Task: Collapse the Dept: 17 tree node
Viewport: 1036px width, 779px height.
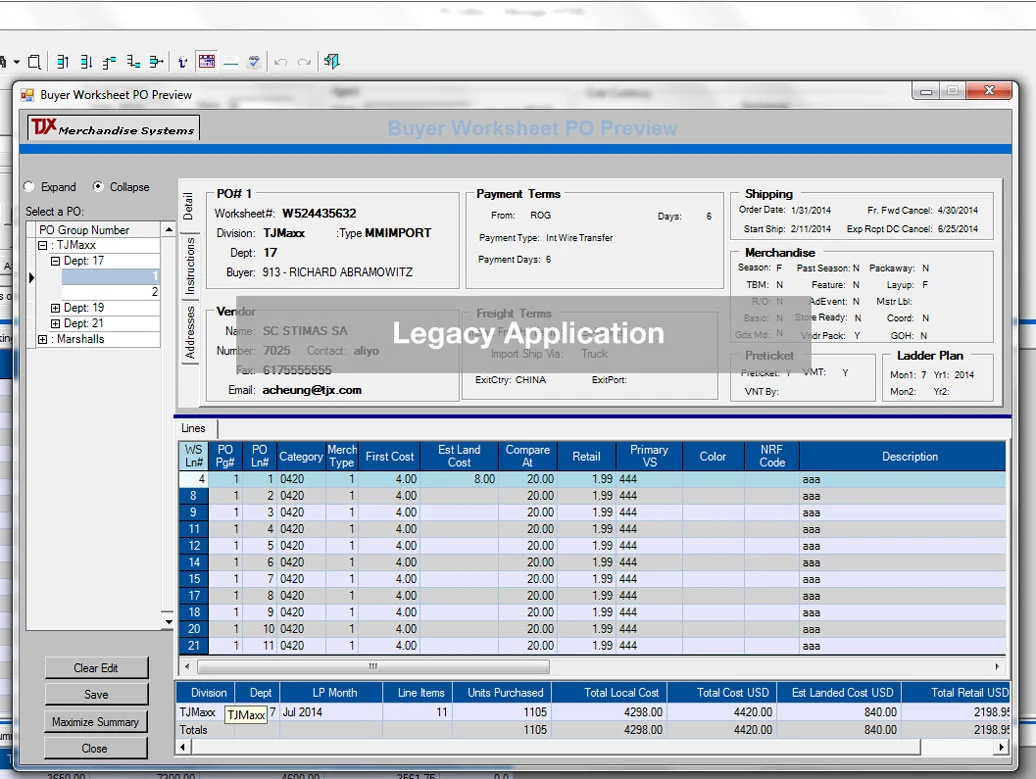Action: (56, 262)
